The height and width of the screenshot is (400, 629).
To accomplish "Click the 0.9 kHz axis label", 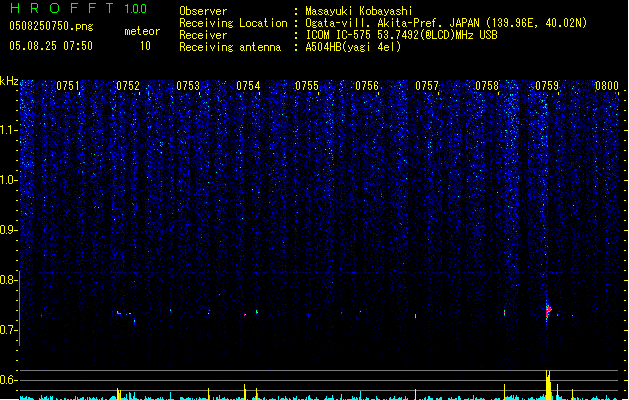I will click(x=8, y=230).
